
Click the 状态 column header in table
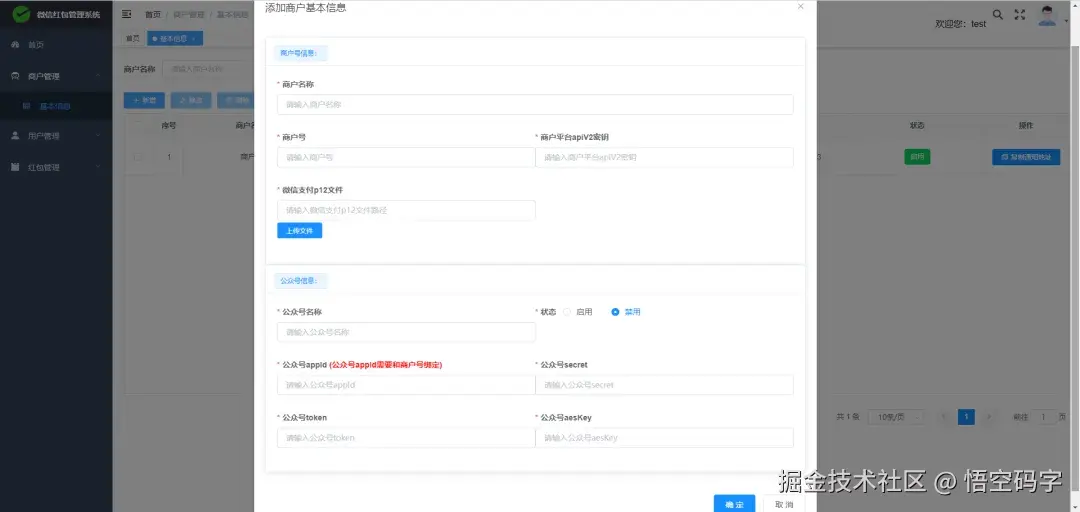(x=917, y=125)
